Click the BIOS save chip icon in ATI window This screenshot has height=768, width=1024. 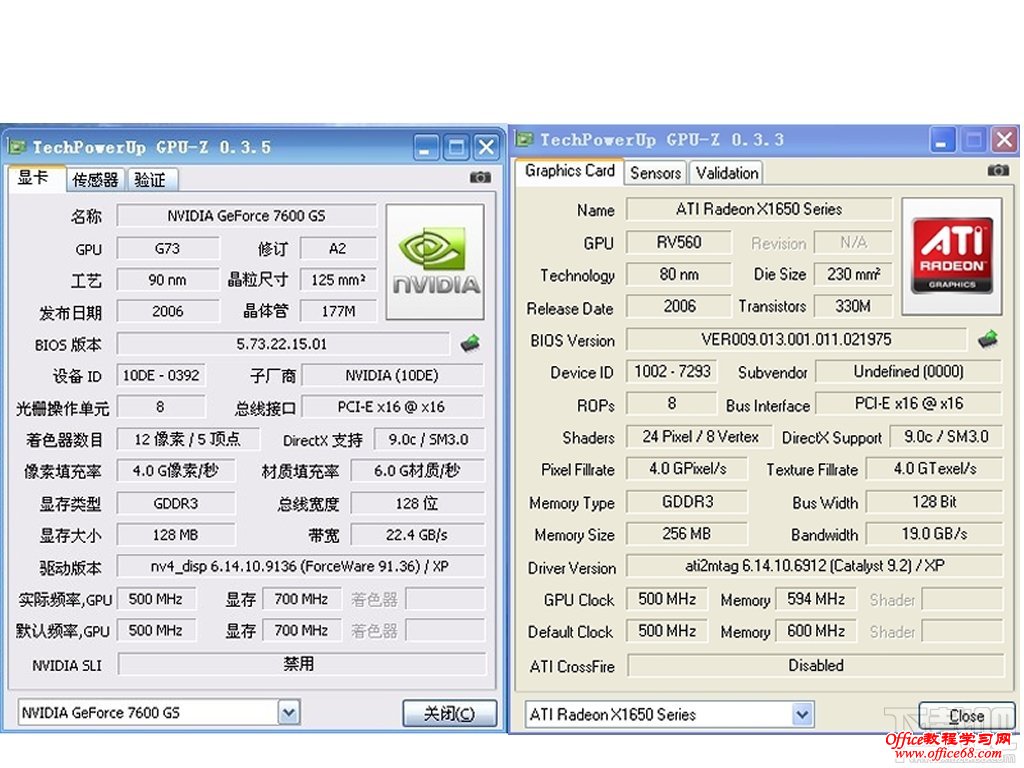(x=987, y=338)
